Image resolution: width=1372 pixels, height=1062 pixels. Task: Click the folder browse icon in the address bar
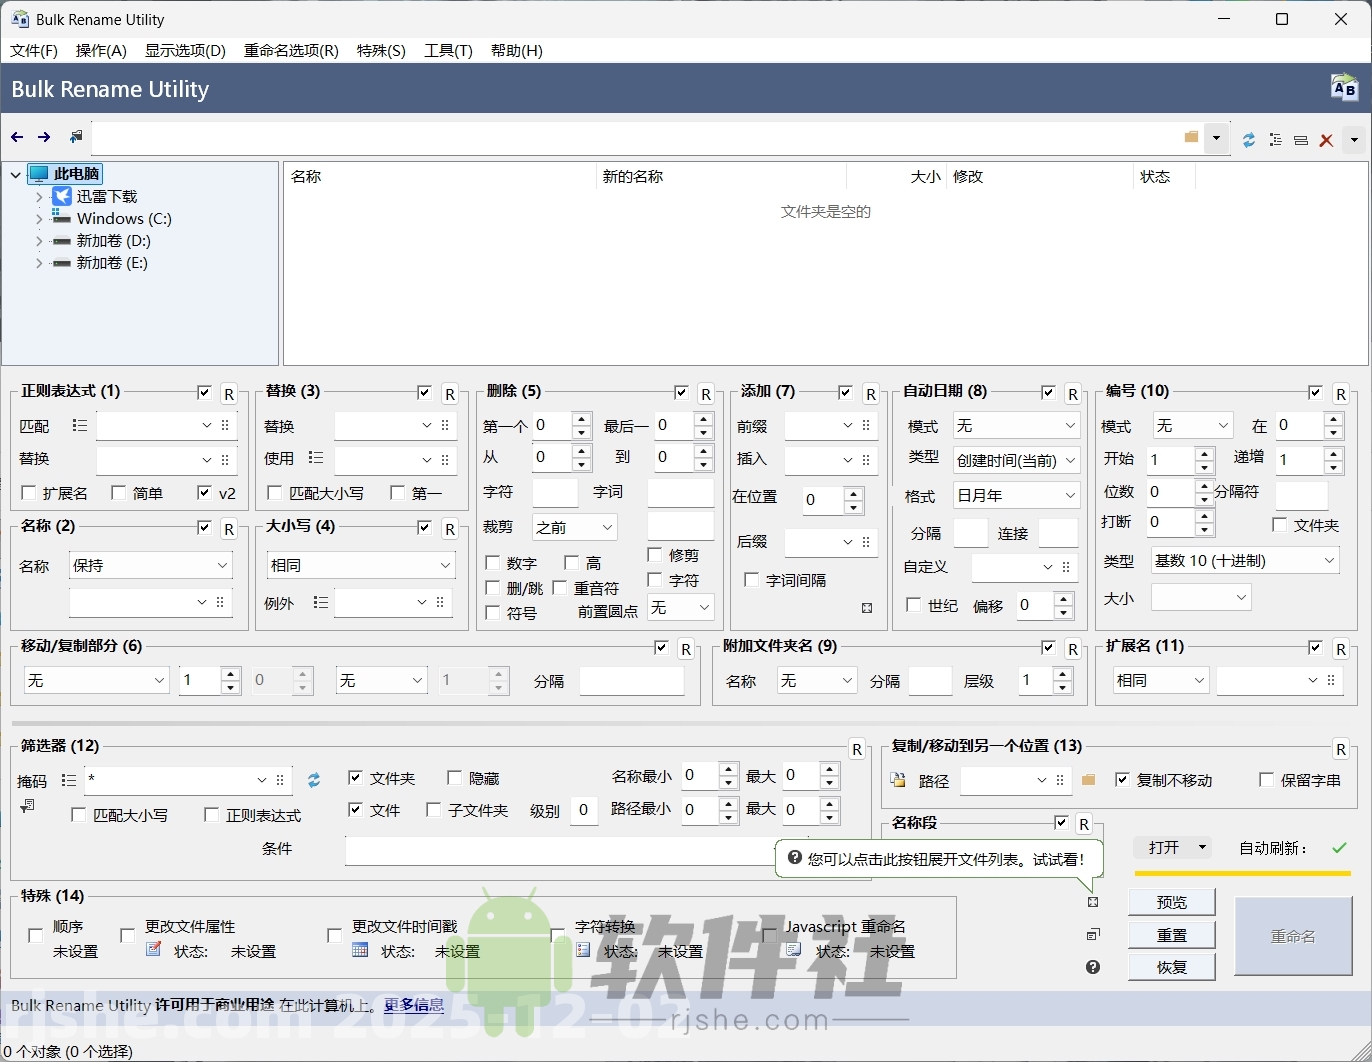1190,138
